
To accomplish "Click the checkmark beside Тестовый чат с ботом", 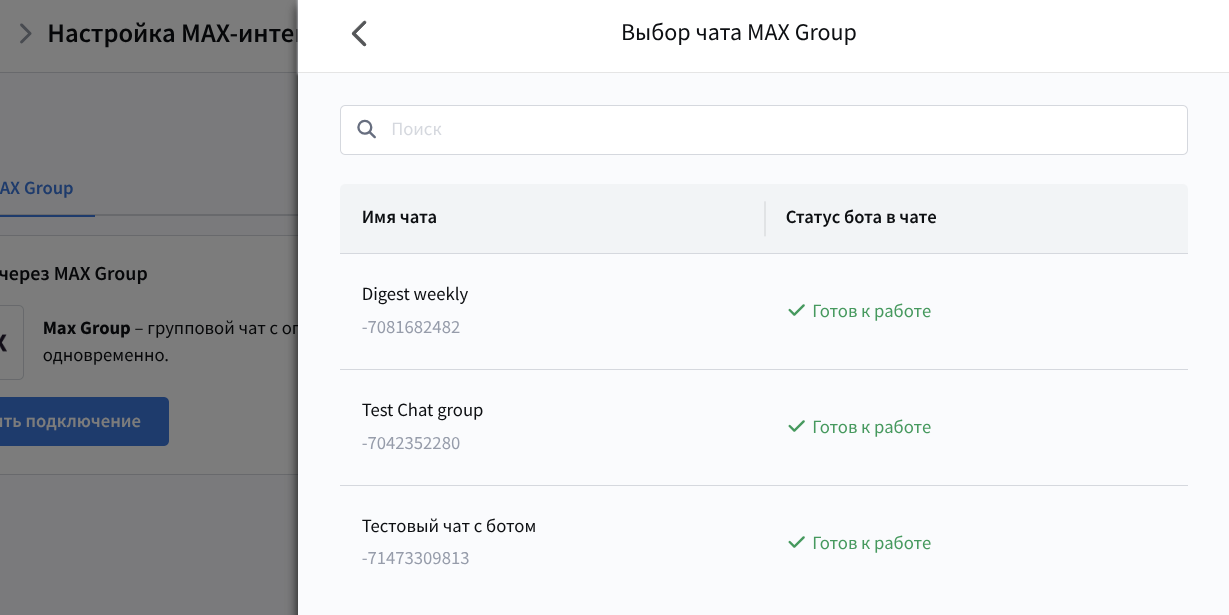I will coord(796,543).
